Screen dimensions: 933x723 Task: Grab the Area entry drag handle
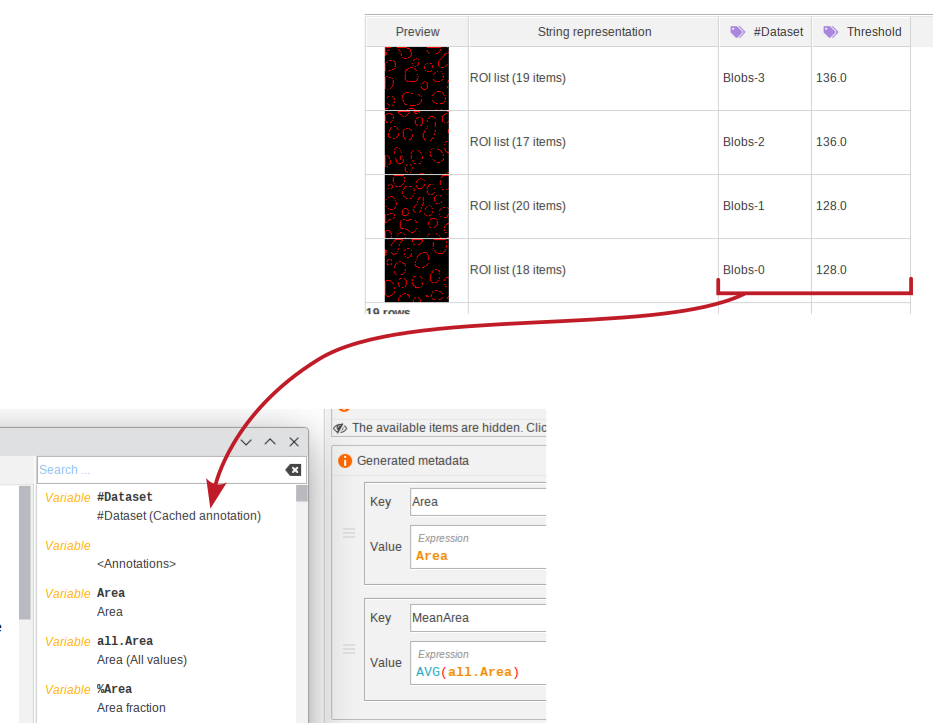click(x=349, y=533)
